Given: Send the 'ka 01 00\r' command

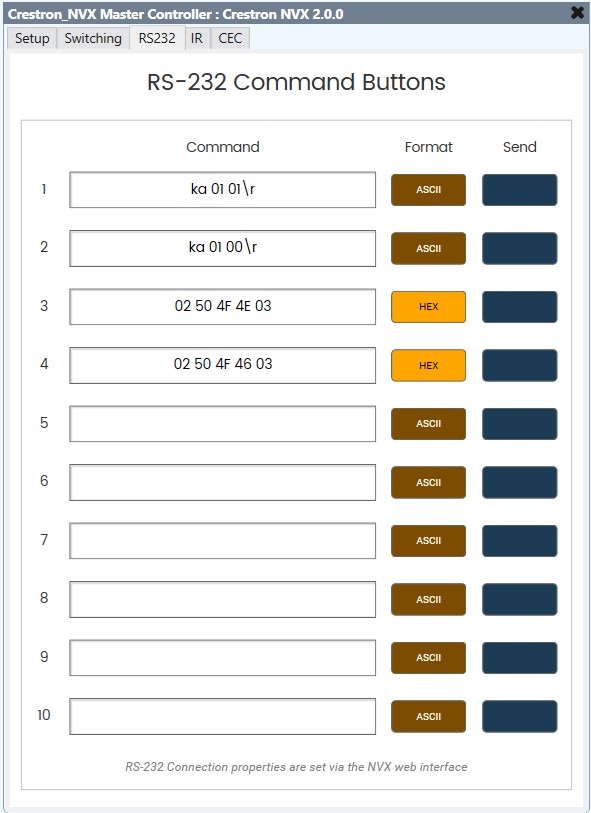Looking at the screenshot, I should [x=520, y=248].
